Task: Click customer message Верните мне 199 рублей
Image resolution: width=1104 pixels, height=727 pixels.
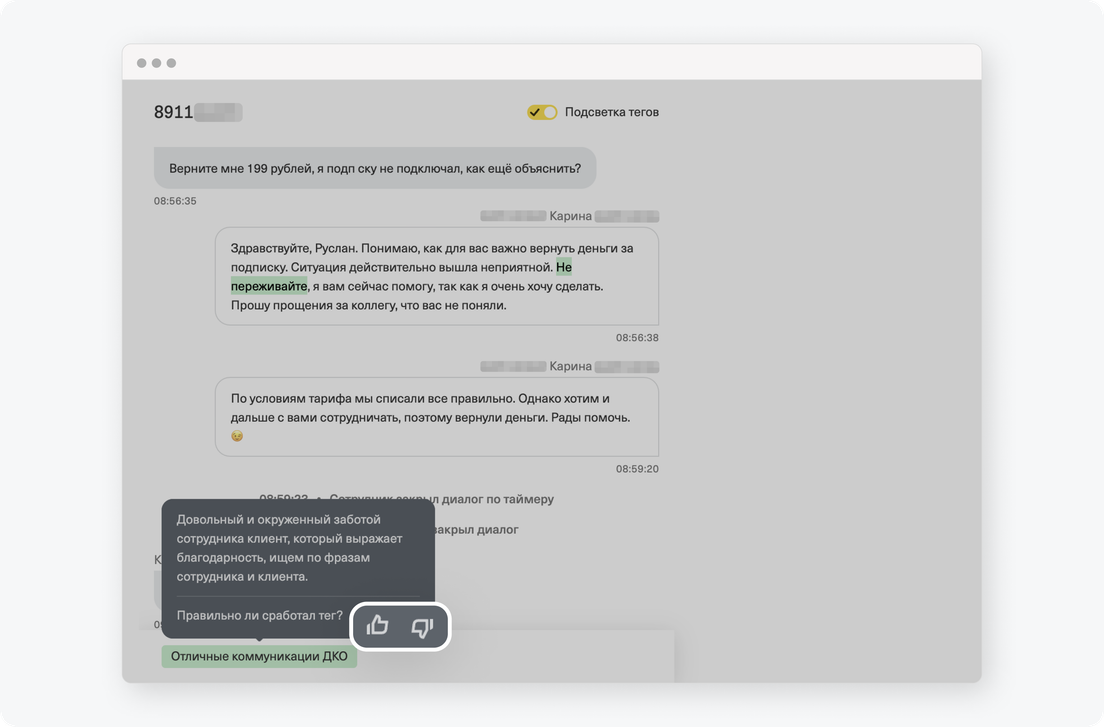Action: point(375,168)
